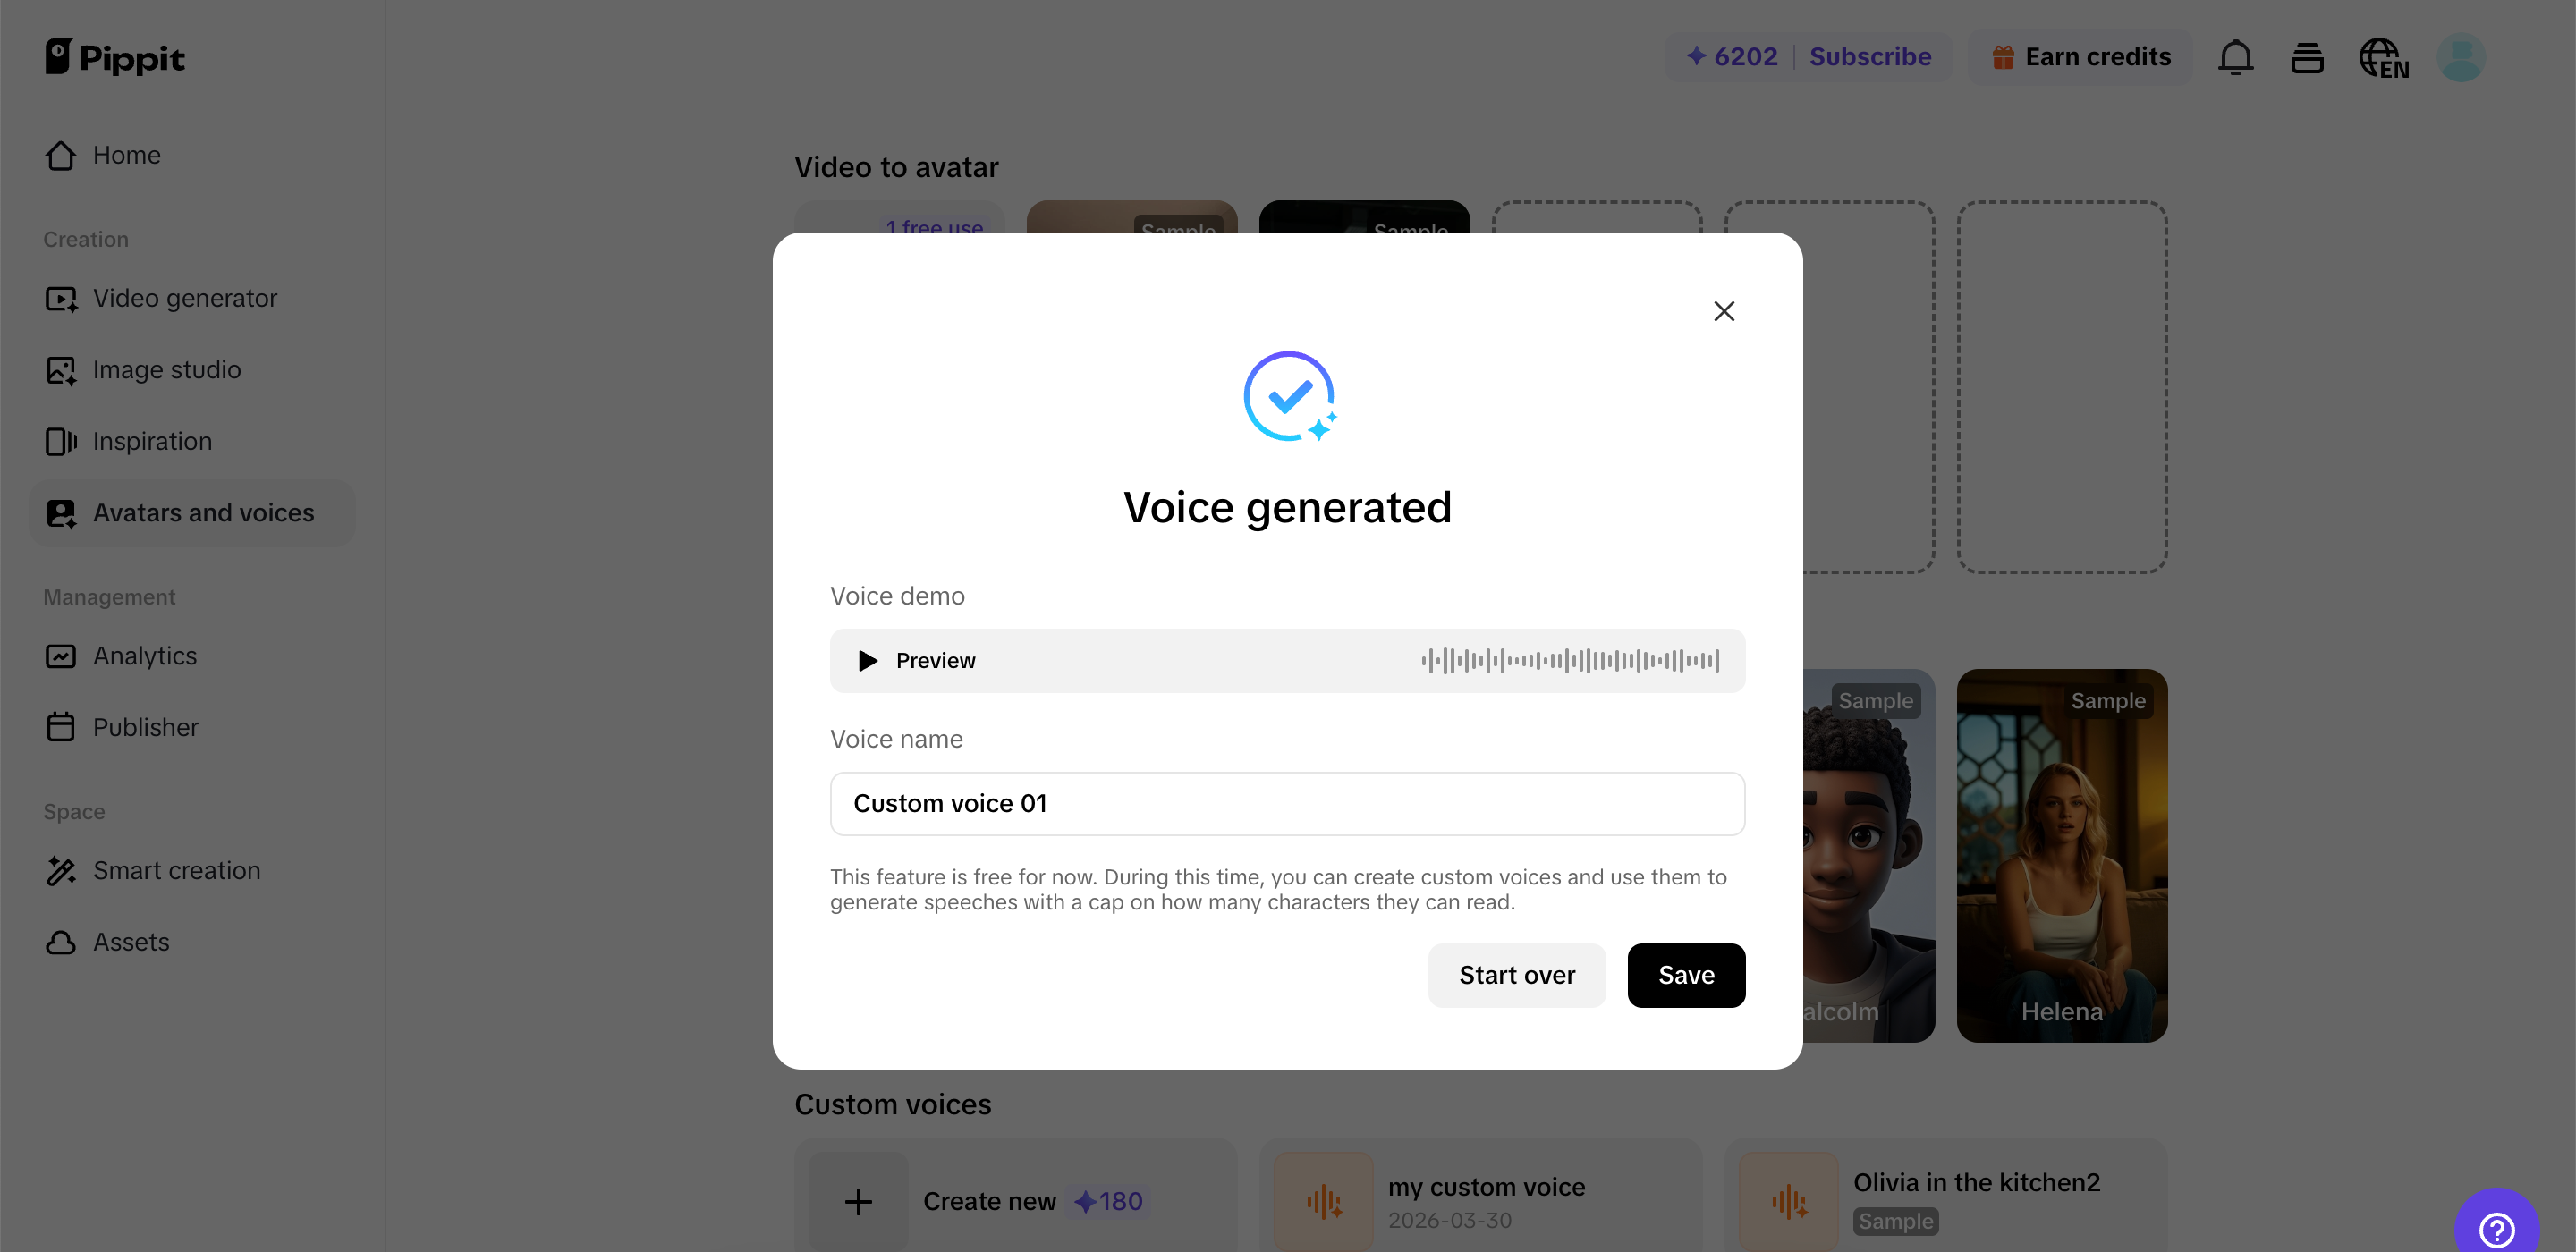Screen dimensions: 2576x1252
Task: Click Start over to regenerate the voice
Action: (1516, 975)
